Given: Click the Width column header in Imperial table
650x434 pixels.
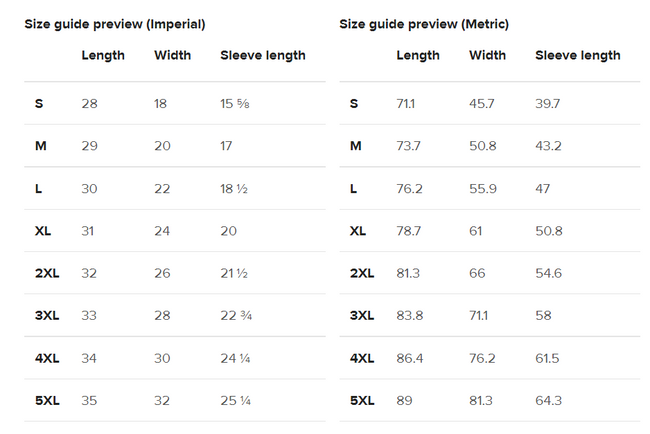Looking at the screenshot, I should (x=173, y=56).
